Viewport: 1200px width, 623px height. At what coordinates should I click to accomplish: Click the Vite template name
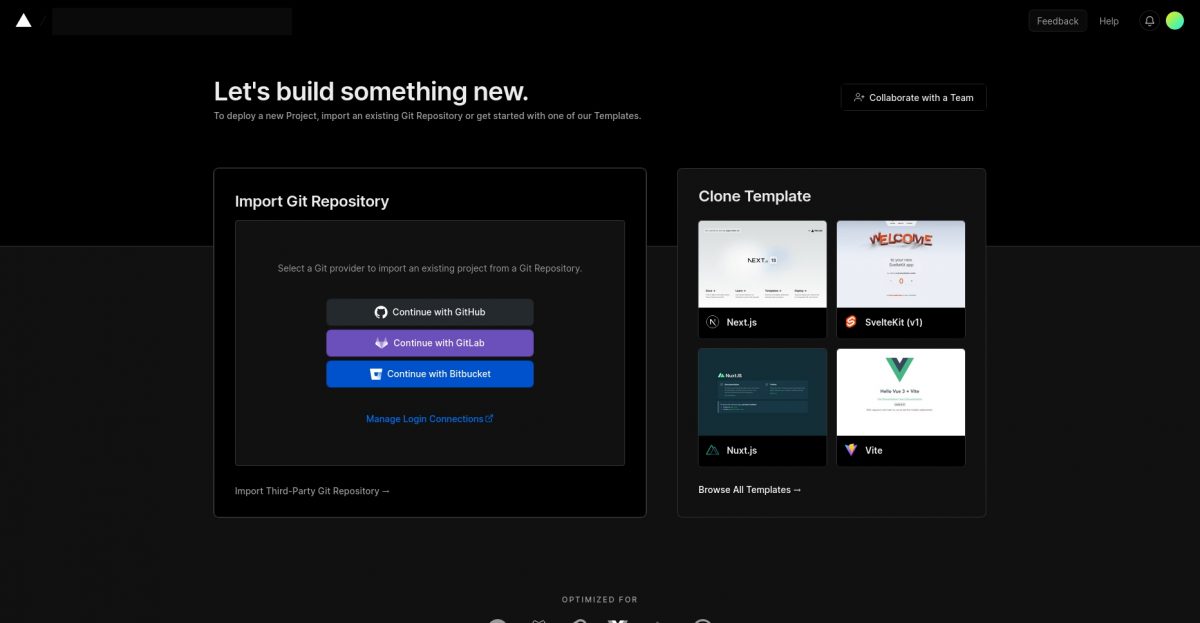coord(874,450)
